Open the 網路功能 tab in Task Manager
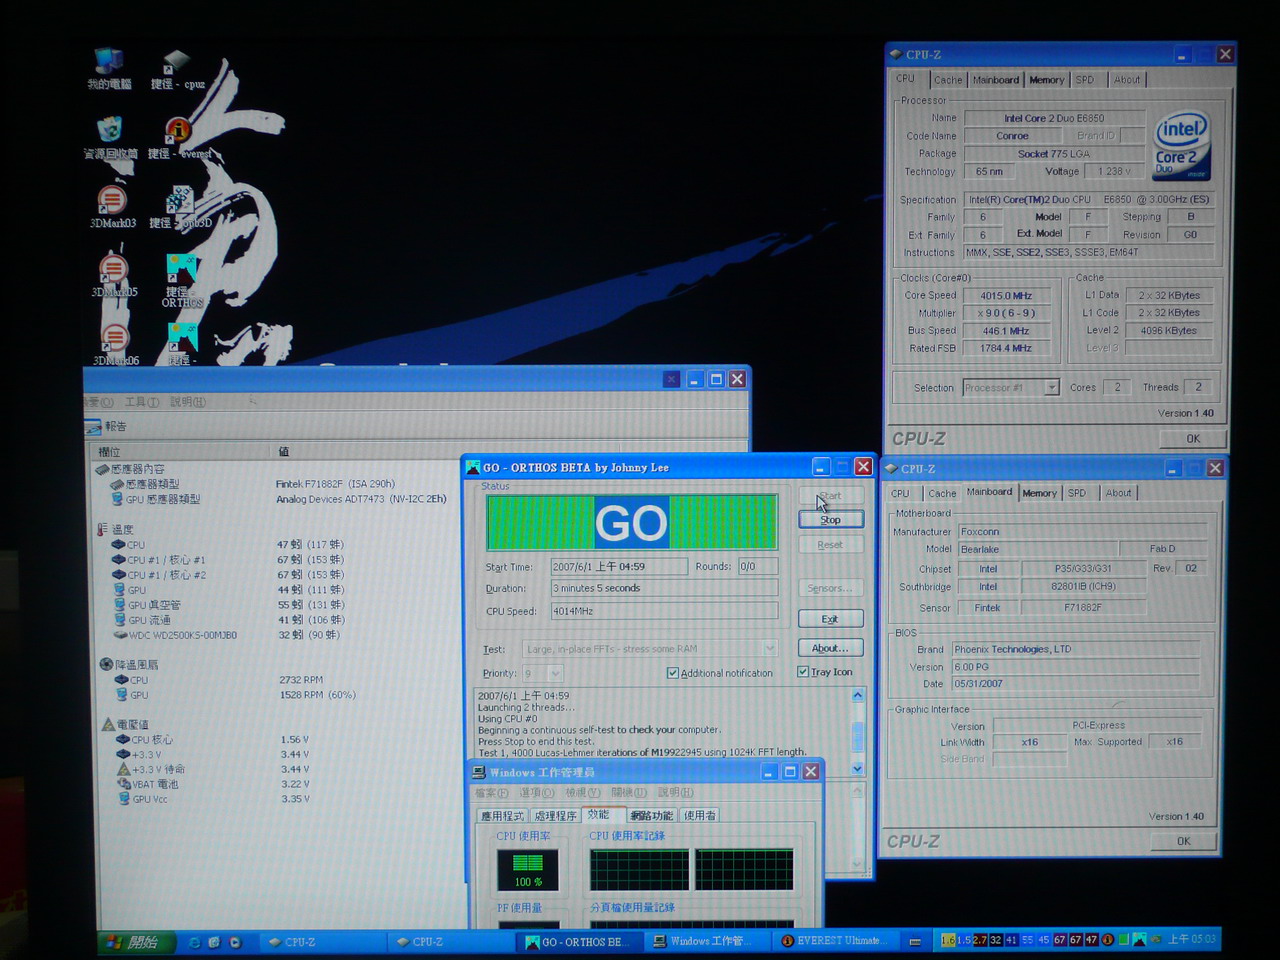This screenshot has height=960, width=1280. 652,816
